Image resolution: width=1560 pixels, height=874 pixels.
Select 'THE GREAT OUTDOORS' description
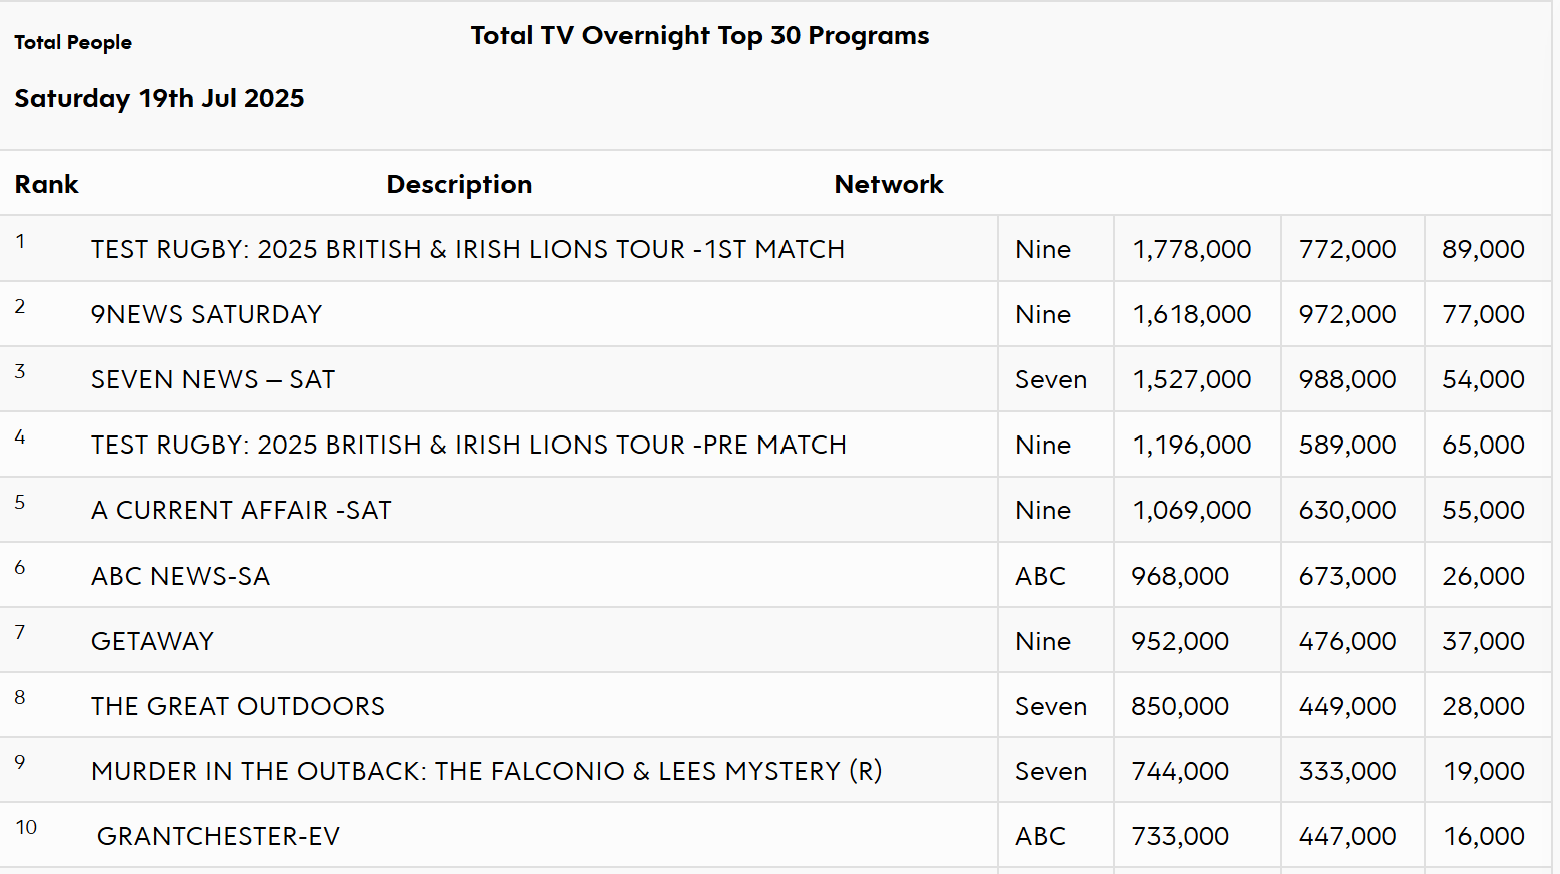coord(238,706)
